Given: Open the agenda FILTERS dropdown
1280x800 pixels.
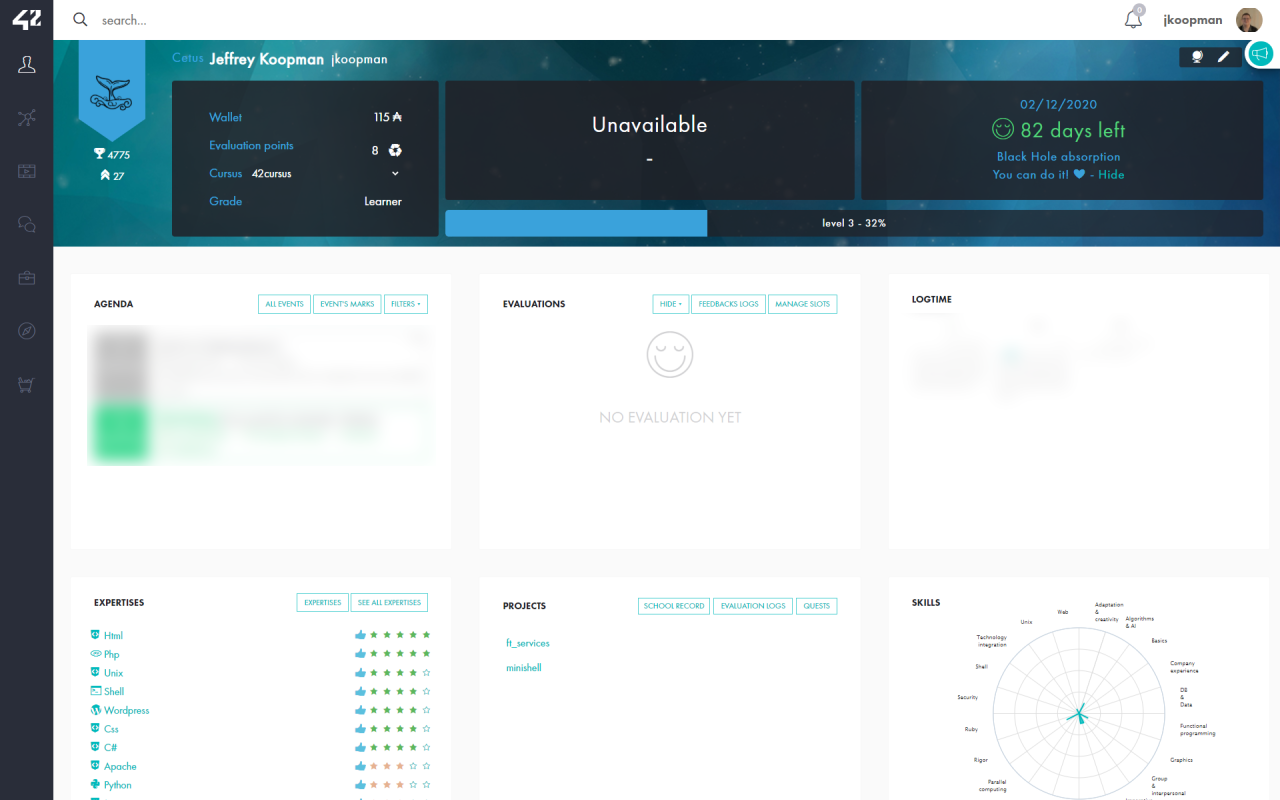Looking at the screenshot, I should click(406, 304).
